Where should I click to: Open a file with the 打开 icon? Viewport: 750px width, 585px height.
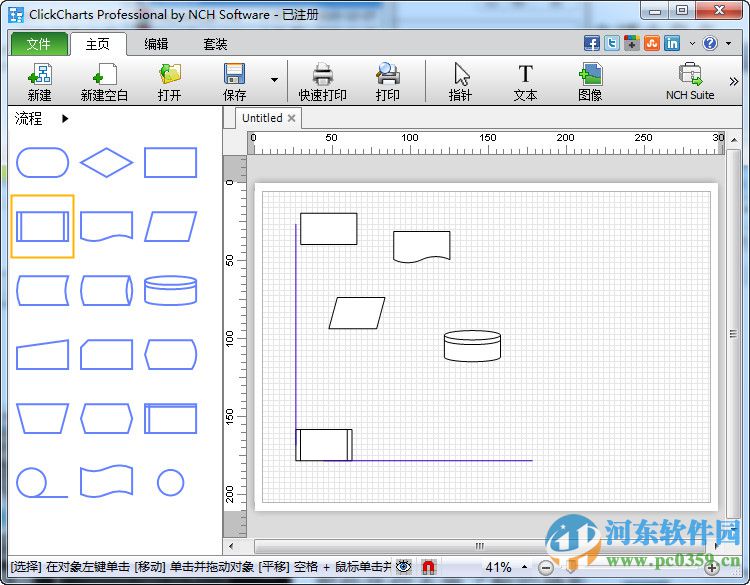click(170, 81)
